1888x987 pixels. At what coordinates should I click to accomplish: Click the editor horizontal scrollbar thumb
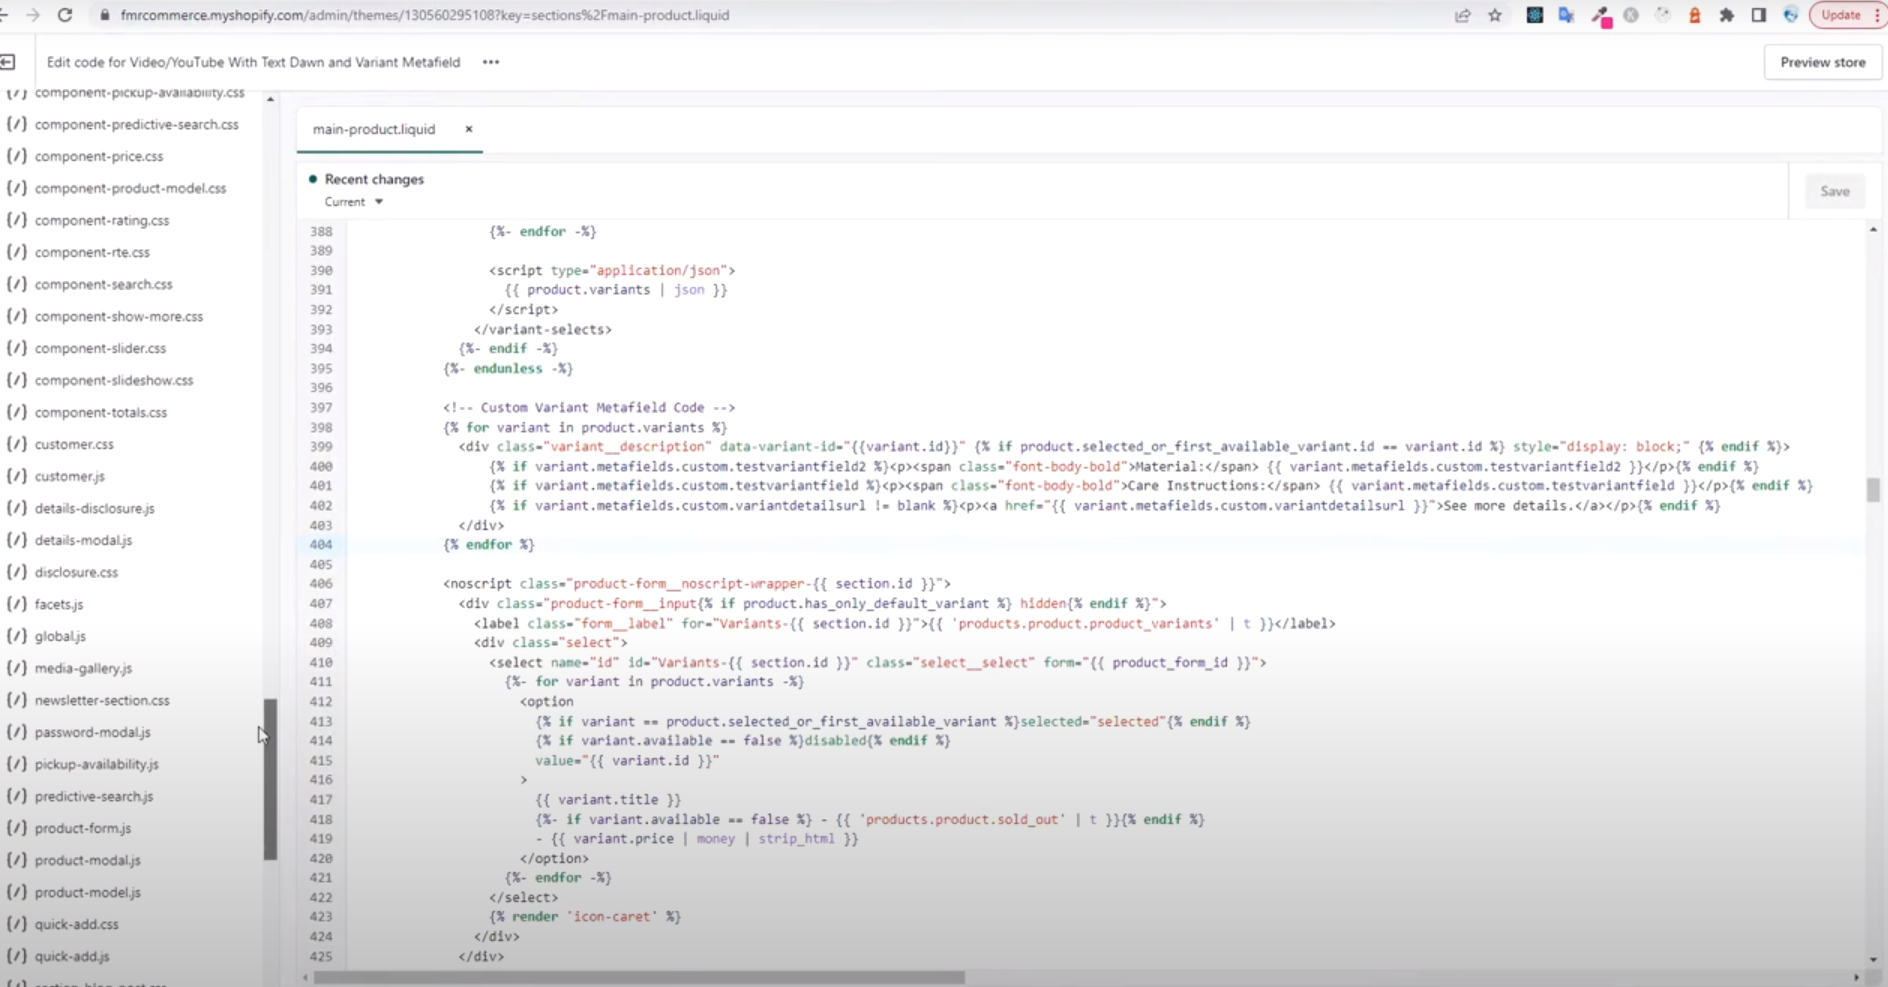coord(640,978)
